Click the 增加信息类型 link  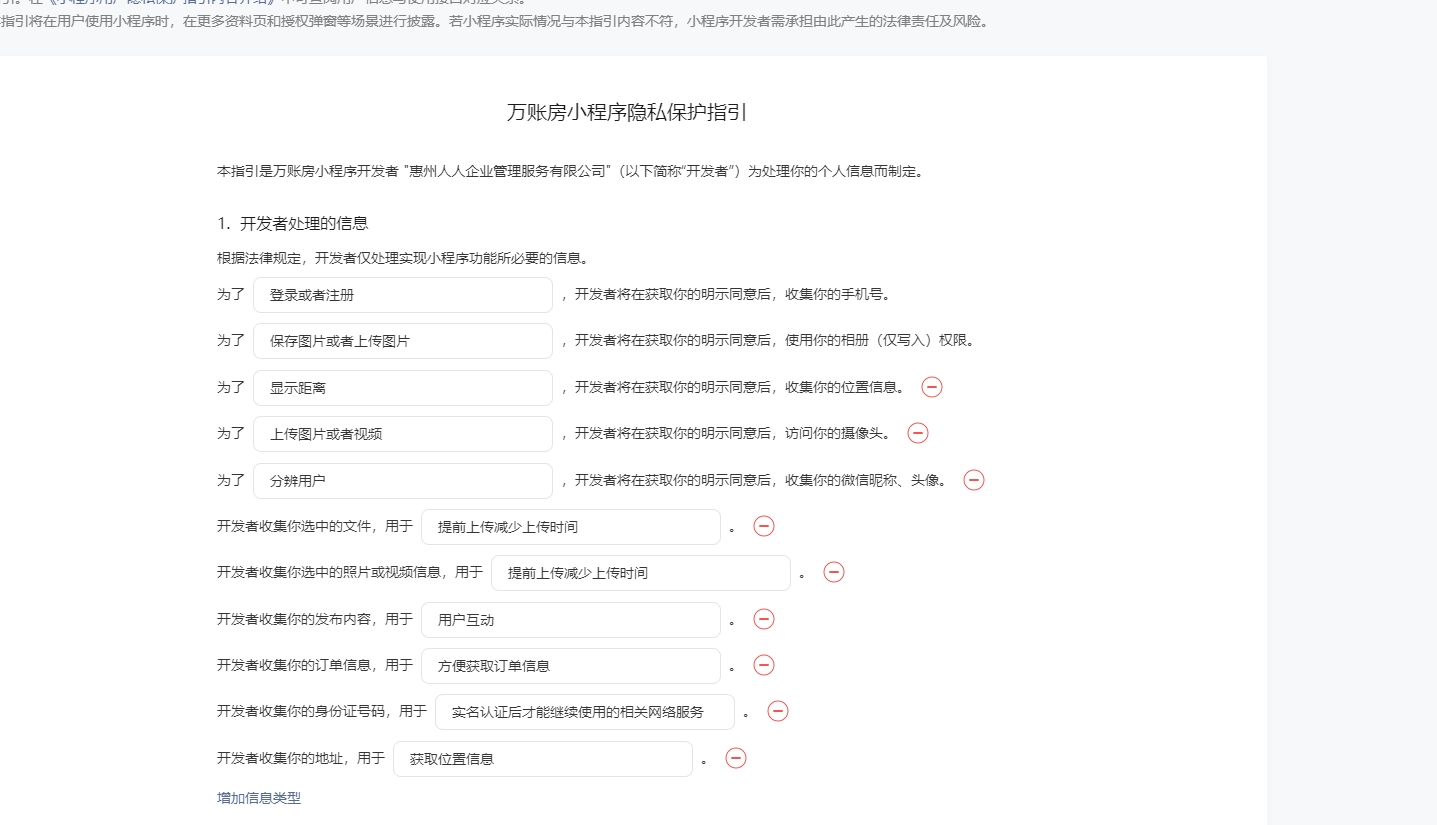click(259, 798)
